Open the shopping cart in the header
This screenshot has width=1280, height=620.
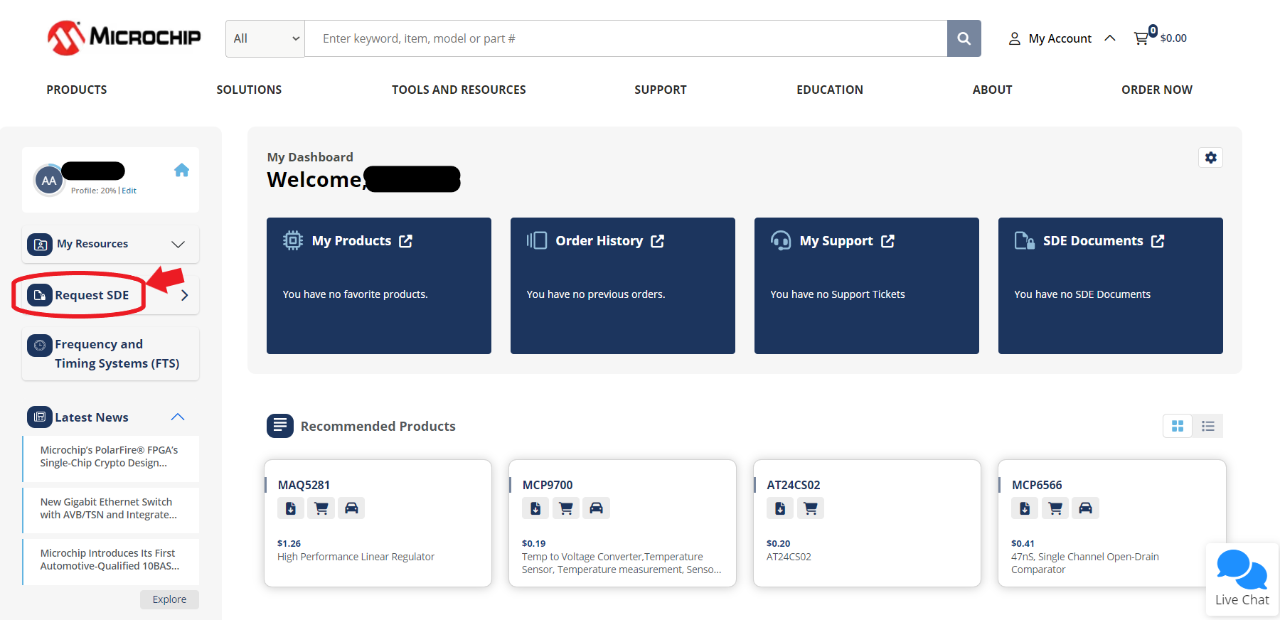(x=1143, y=37)
